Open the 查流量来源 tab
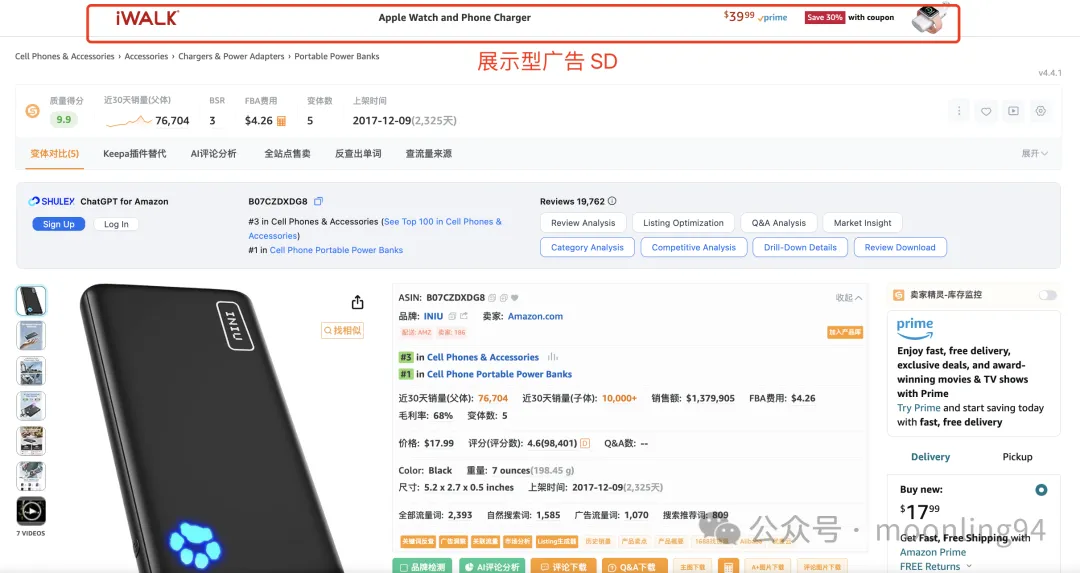The width and height of the screenshot is (1080, 573). coord(428,154)
